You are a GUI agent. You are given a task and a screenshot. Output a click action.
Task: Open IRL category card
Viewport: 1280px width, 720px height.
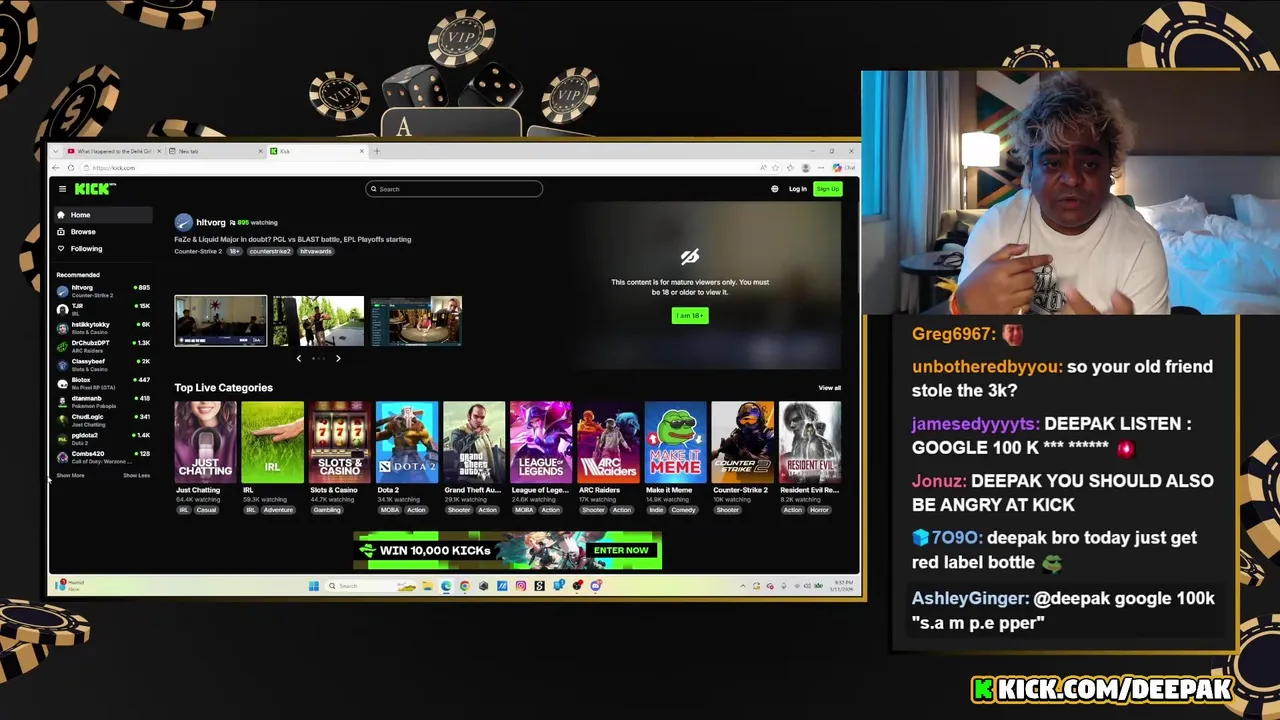tap(272, 442)
